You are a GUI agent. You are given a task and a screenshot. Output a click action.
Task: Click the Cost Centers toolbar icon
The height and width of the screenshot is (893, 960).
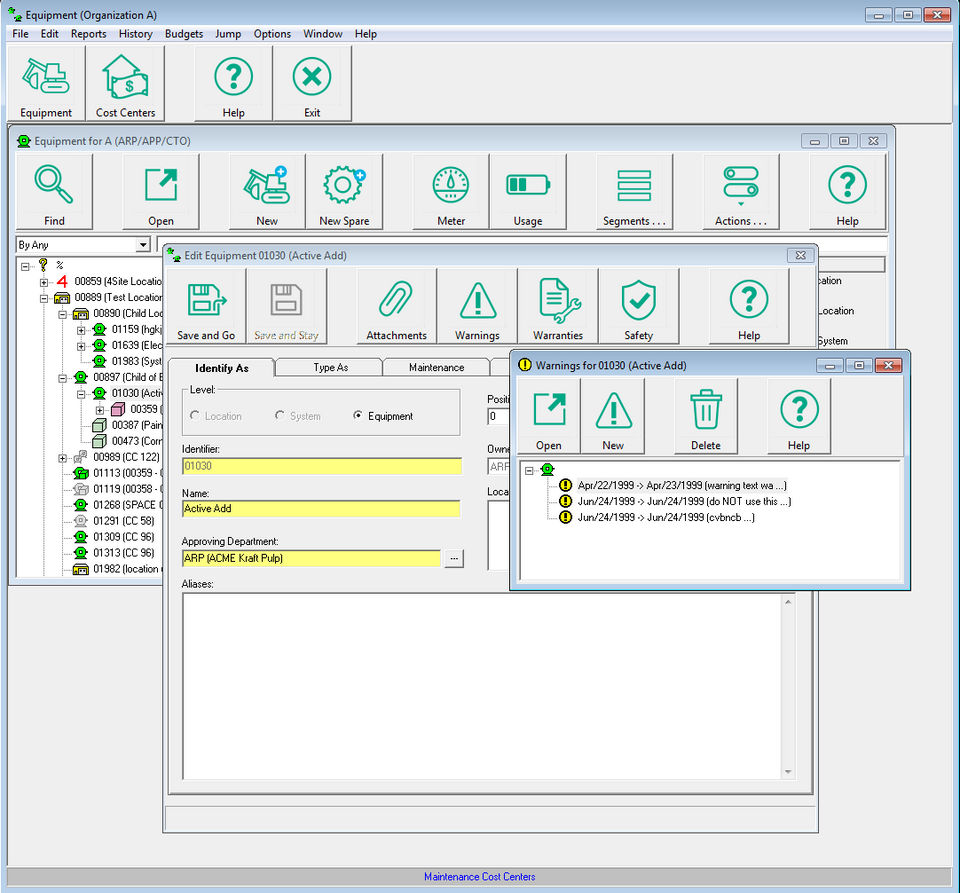126,84
